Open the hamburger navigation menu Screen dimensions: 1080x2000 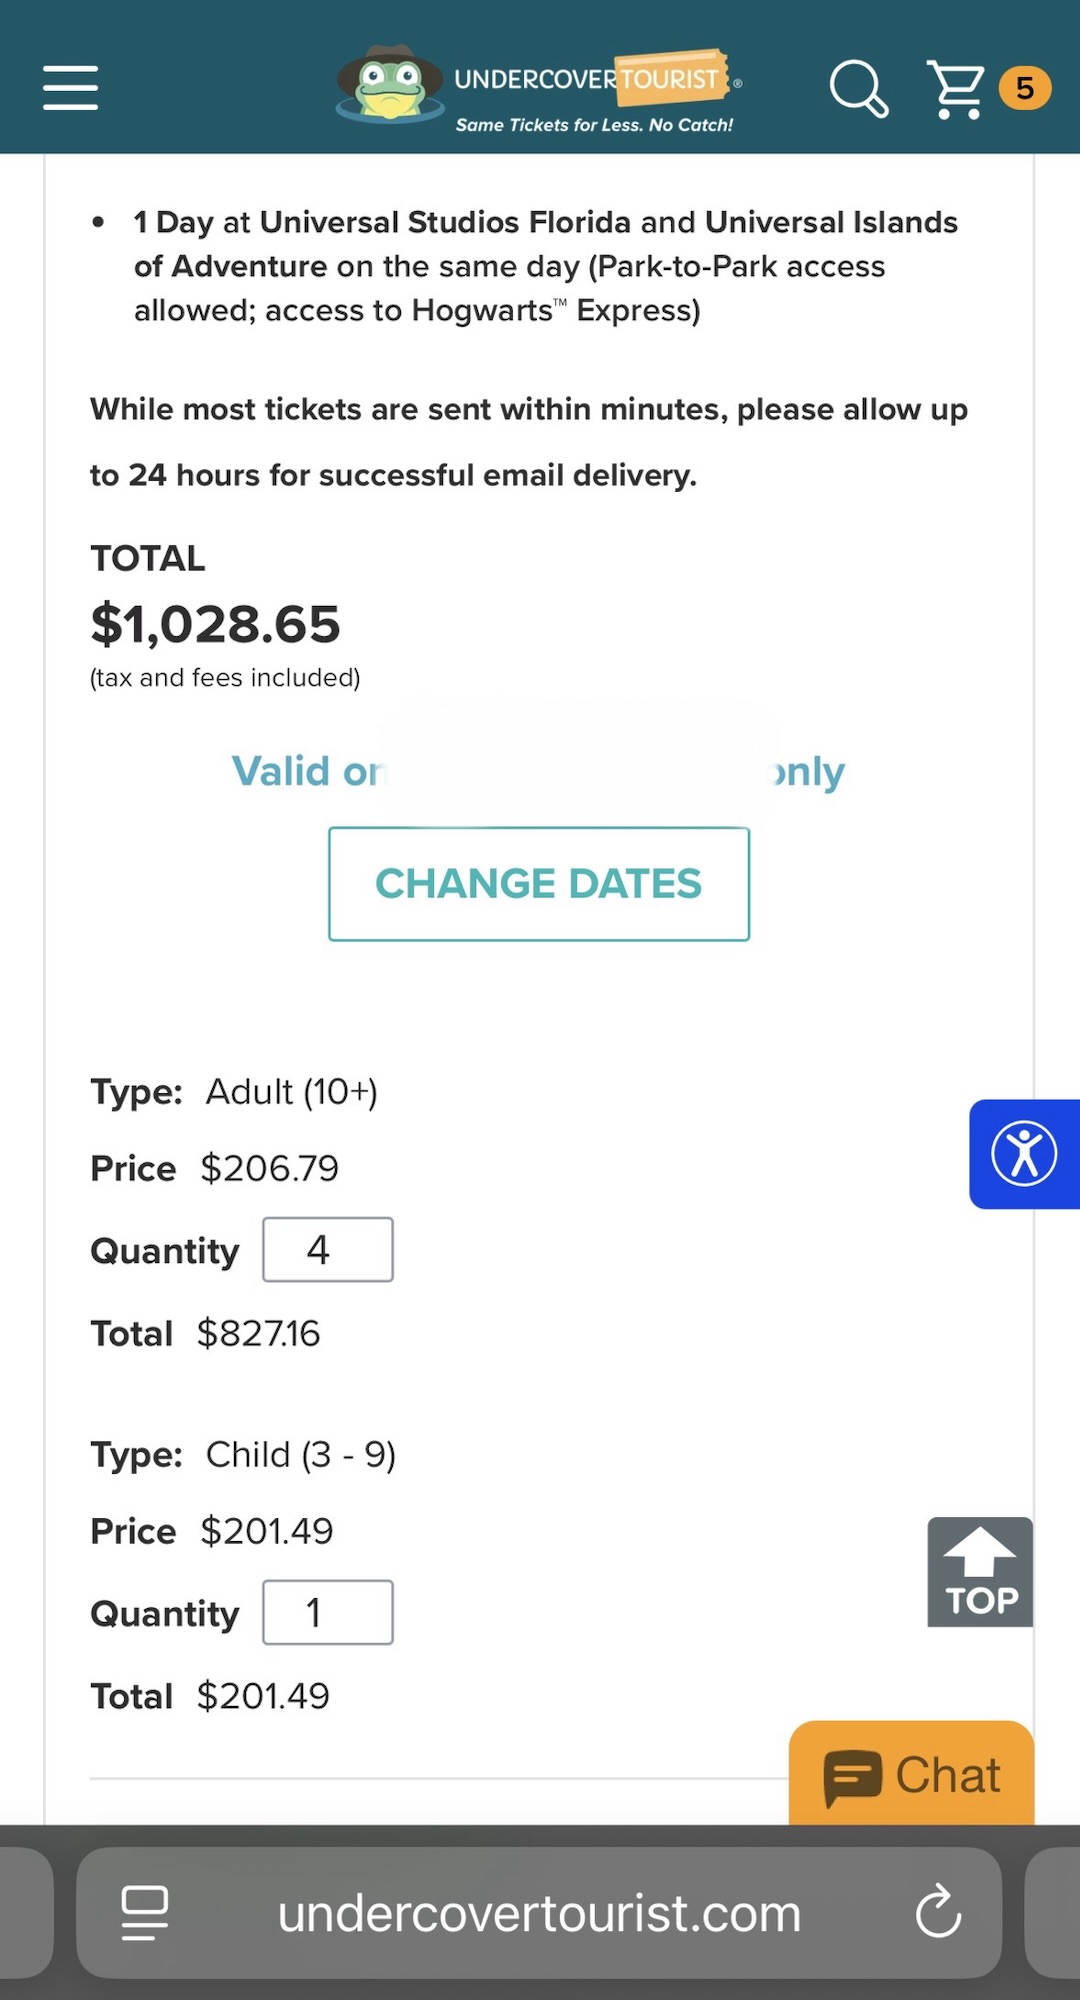coord(70,88)
